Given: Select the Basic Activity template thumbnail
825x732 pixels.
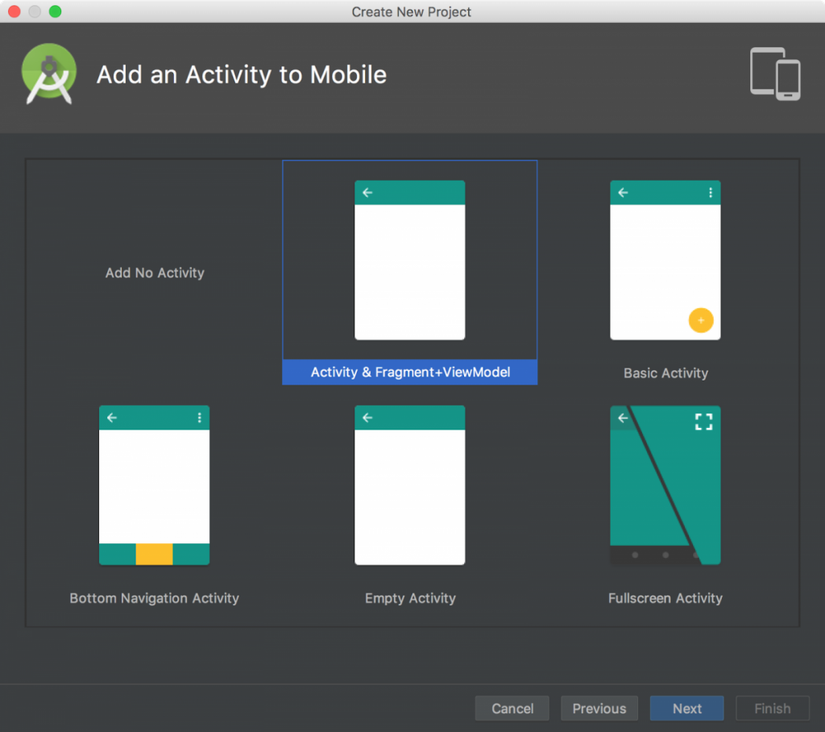Looking at the screenshot, I should point(665,260).
